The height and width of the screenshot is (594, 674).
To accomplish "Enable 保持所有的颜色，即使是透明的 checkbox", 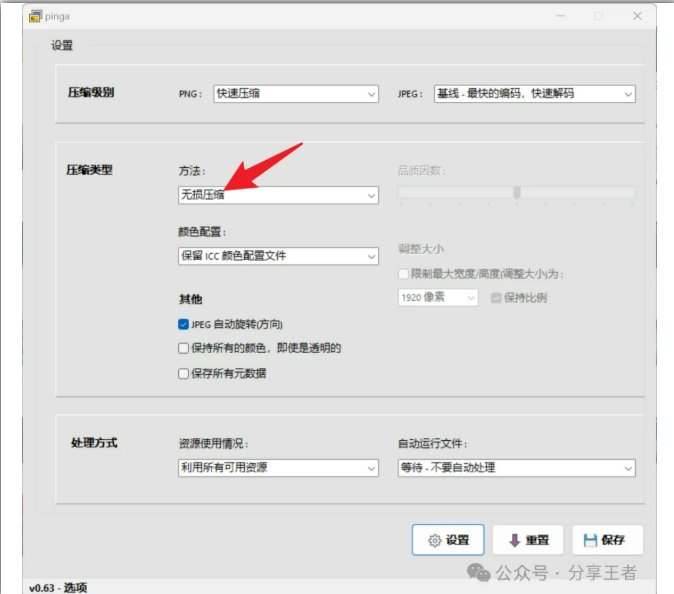I will pyautogui.click(x=183, y=348).
